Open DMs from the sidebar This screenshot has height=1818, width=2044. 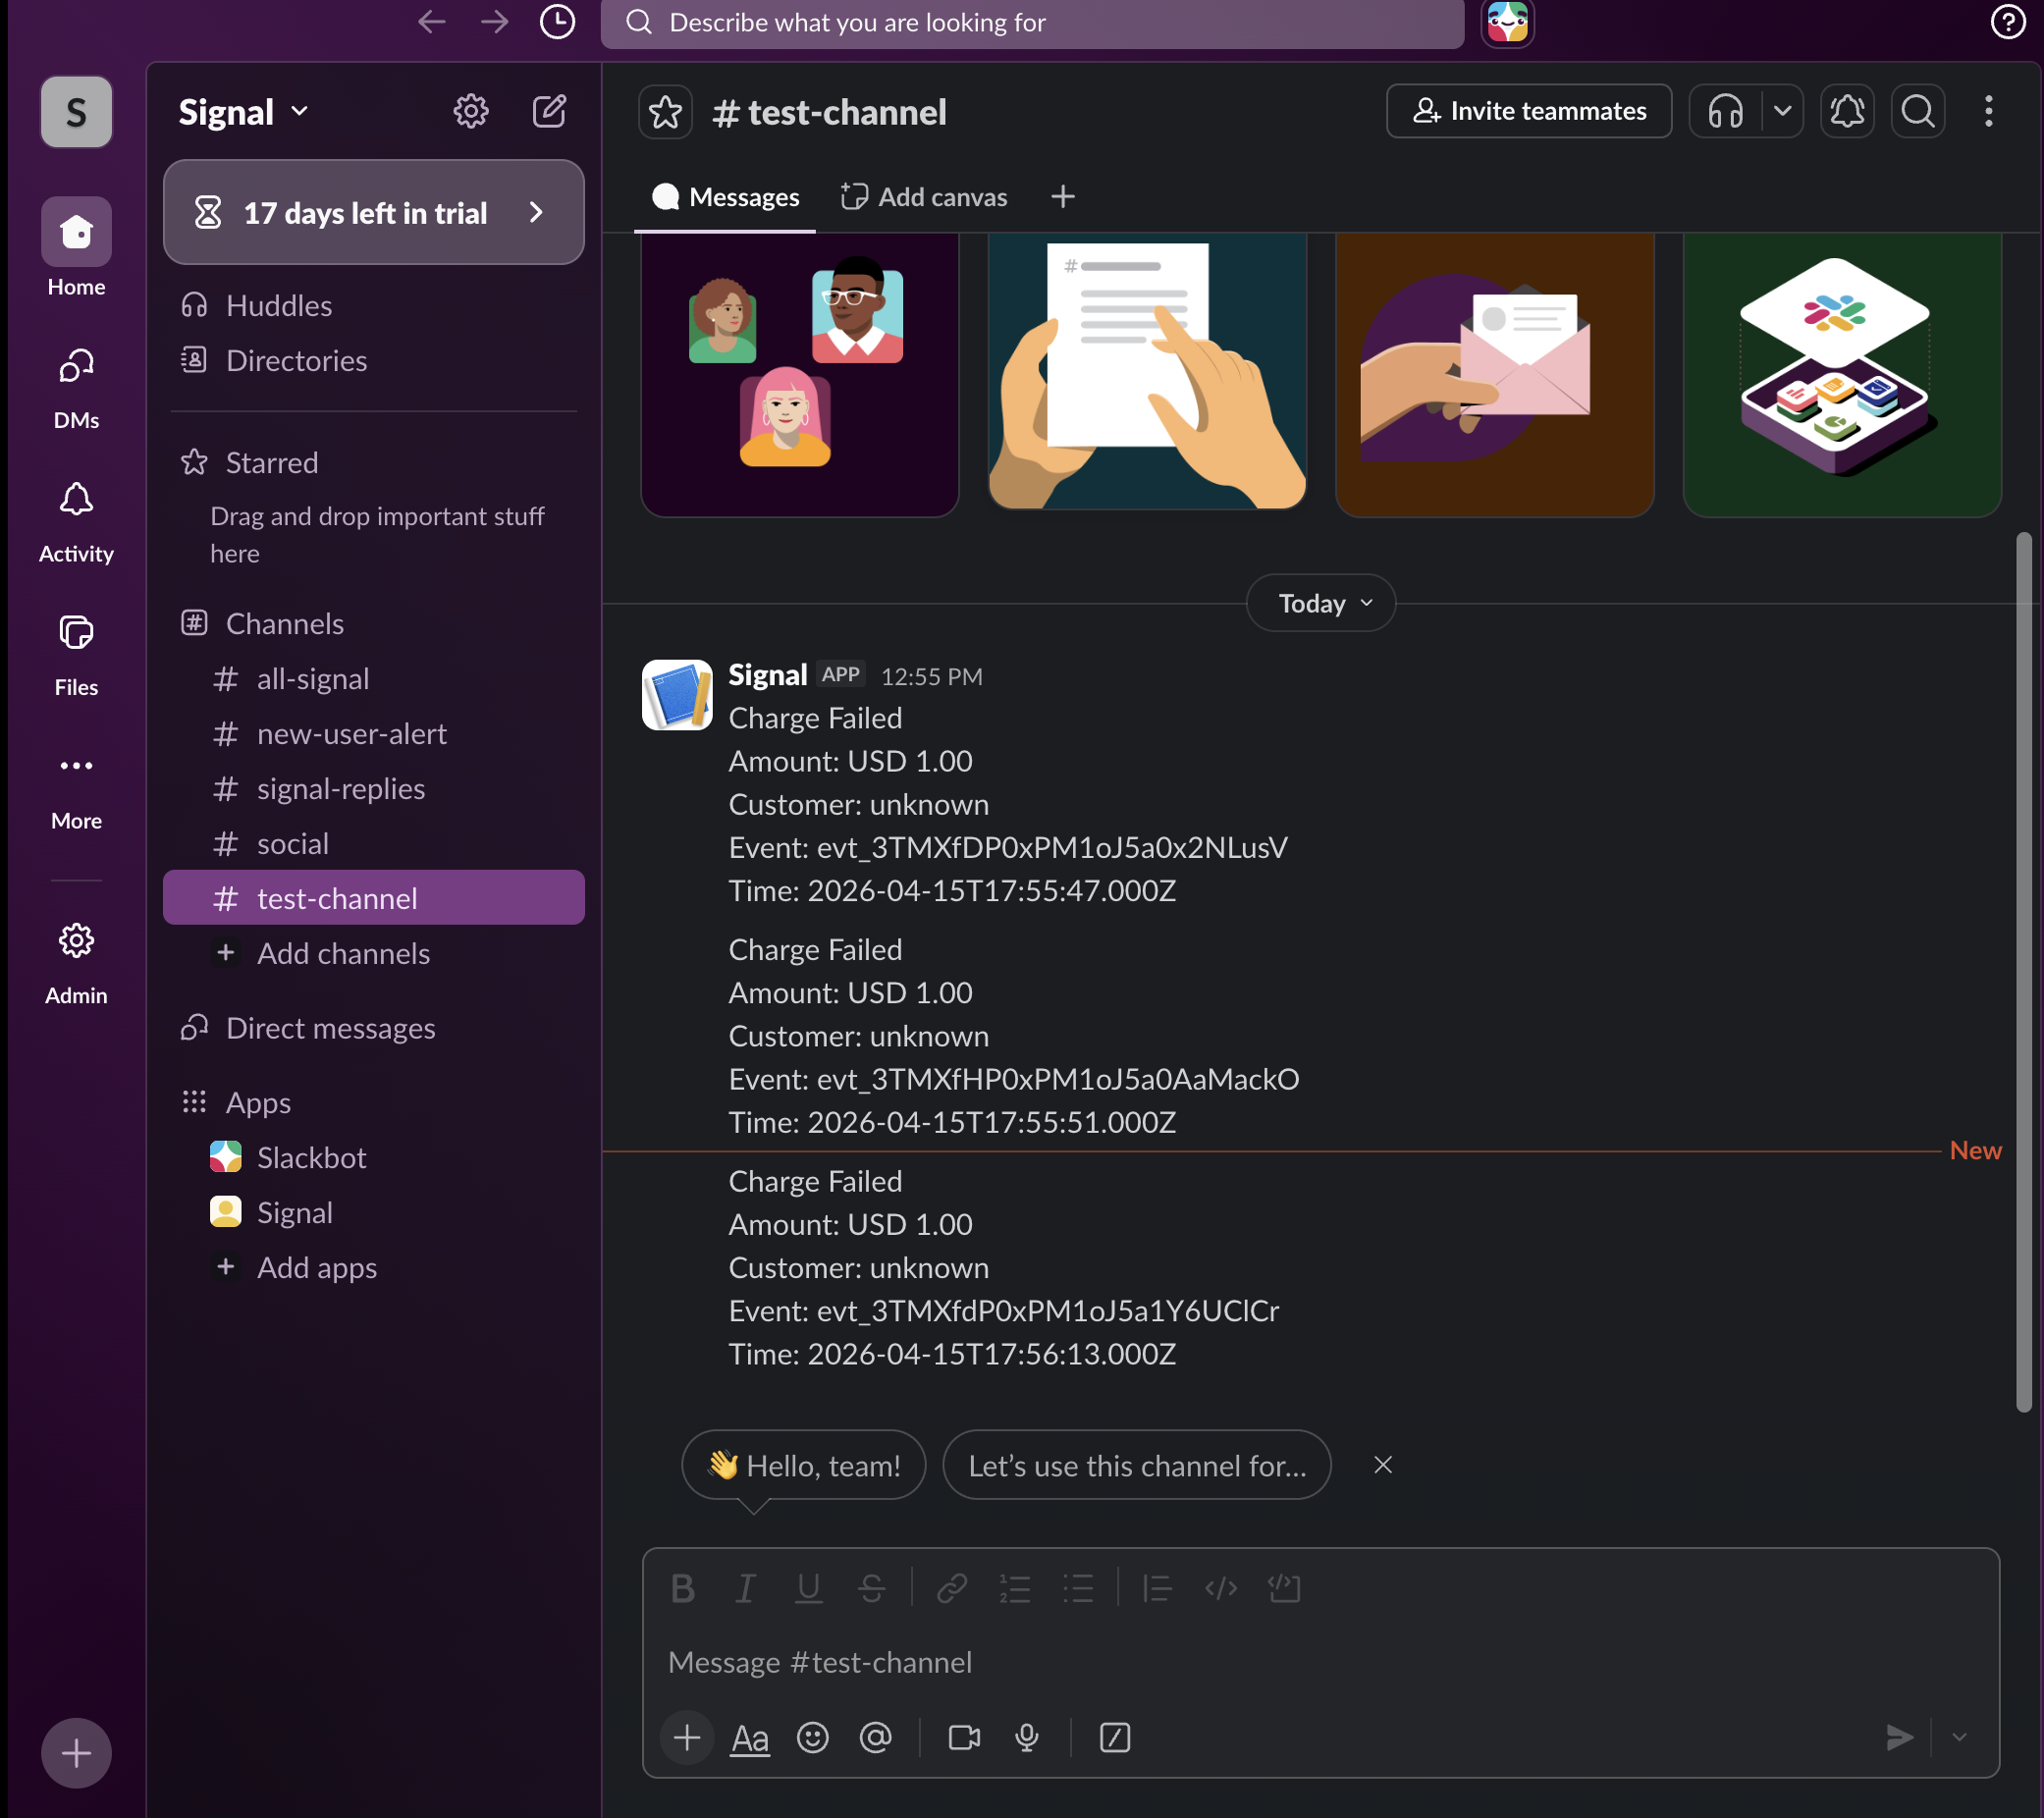tap(76, 380)
